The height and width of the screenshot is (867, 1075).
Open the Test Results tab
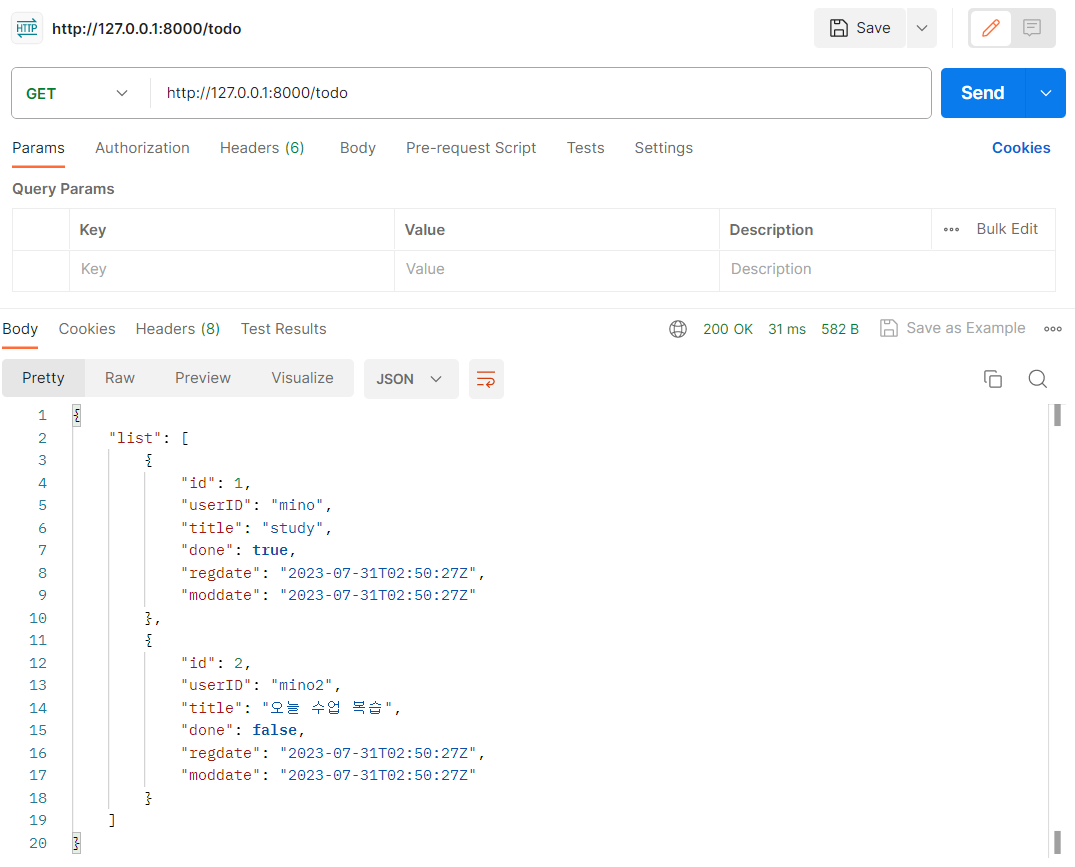284,329
